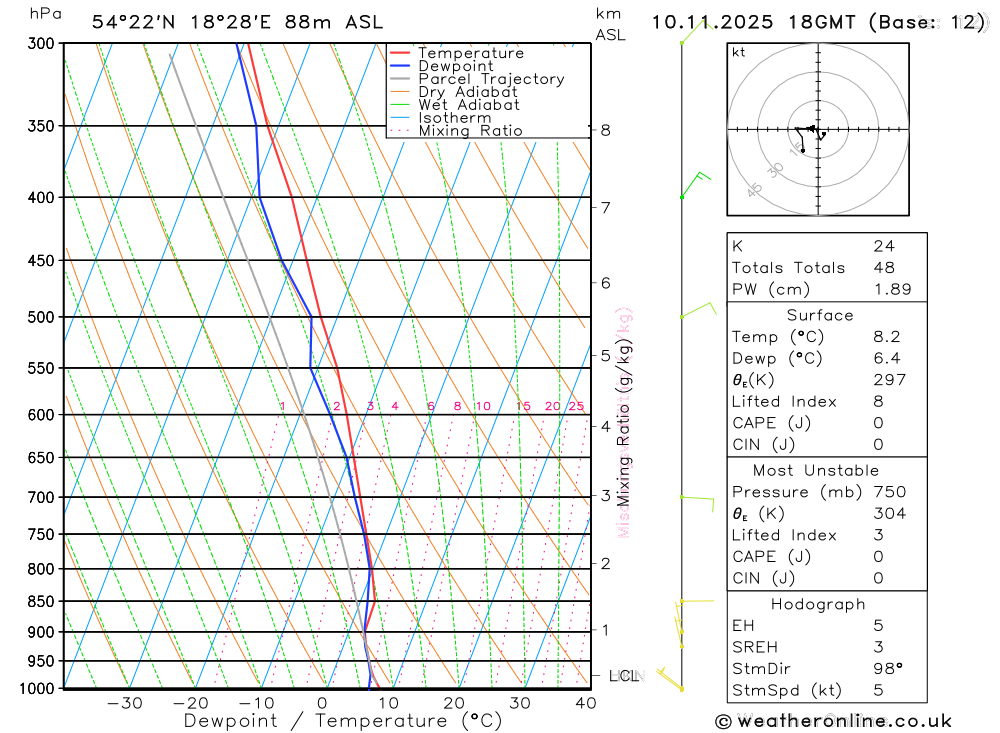Click the 4 km altitude label
The height and width of the screenshot is (733, 1000).
(x=605, y=426)
